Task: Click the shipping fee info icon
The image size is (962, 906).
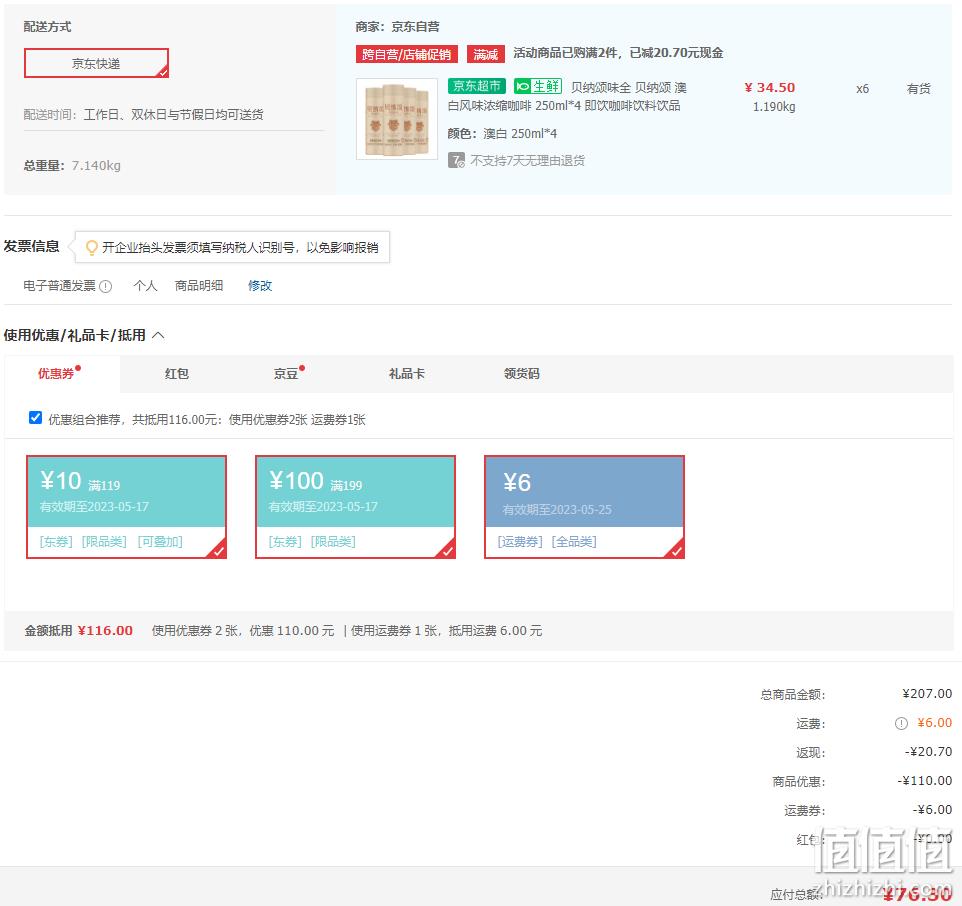Action: [x=901, y=724]
